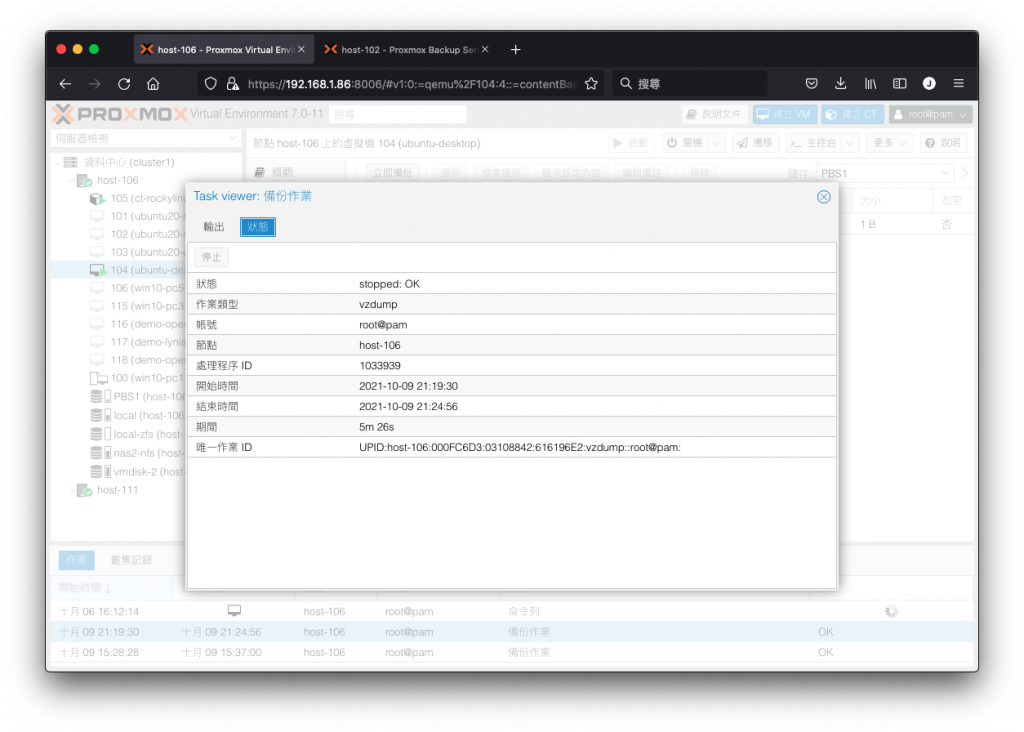The width and height of the screenshot is (1024, 732).
Task: Select the 作業 tab in log panel
Action: pos(76,560)
